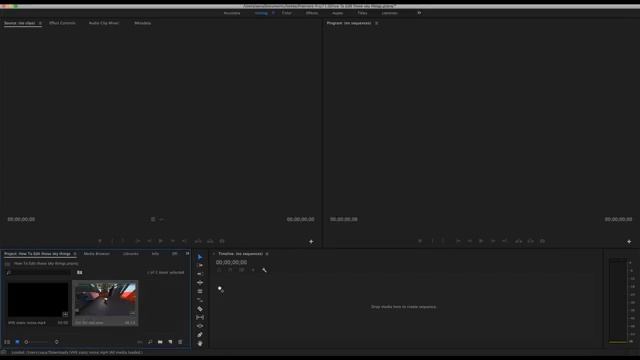
Task: Select the Selection tool arrow
Action: (200, 257)
